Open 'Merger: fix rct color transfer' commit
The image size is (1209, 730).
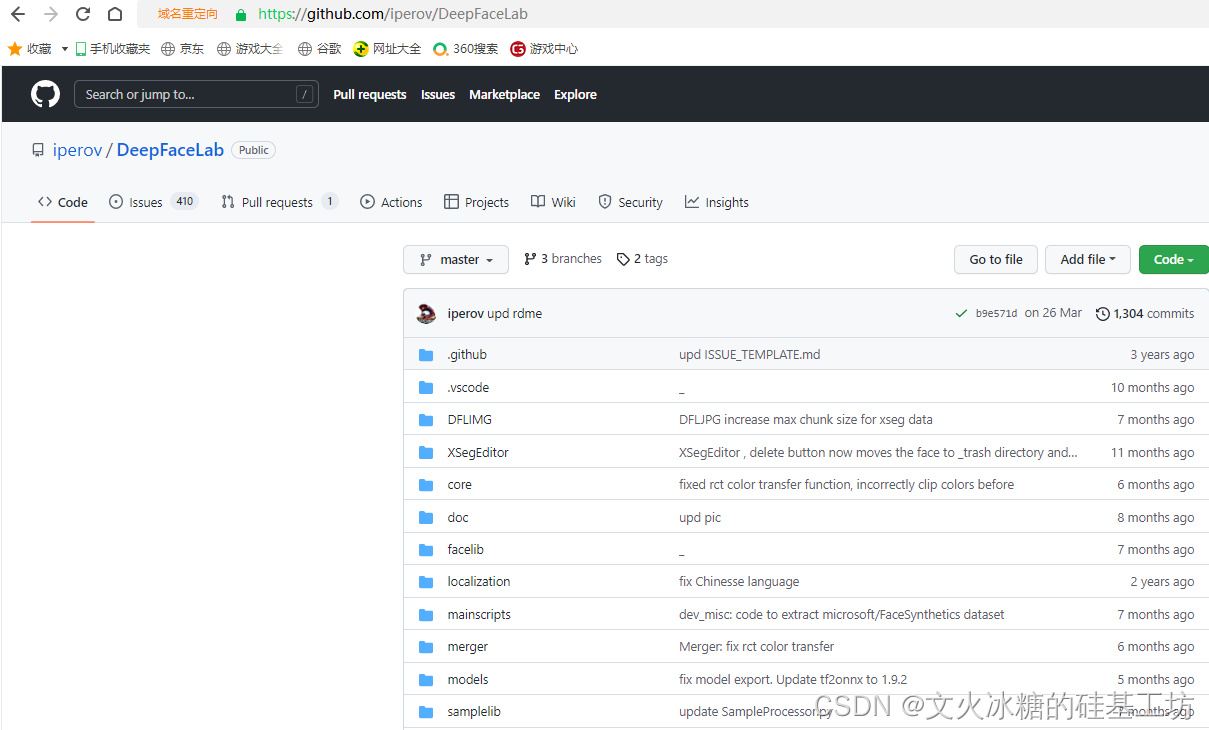pos(756,647)
